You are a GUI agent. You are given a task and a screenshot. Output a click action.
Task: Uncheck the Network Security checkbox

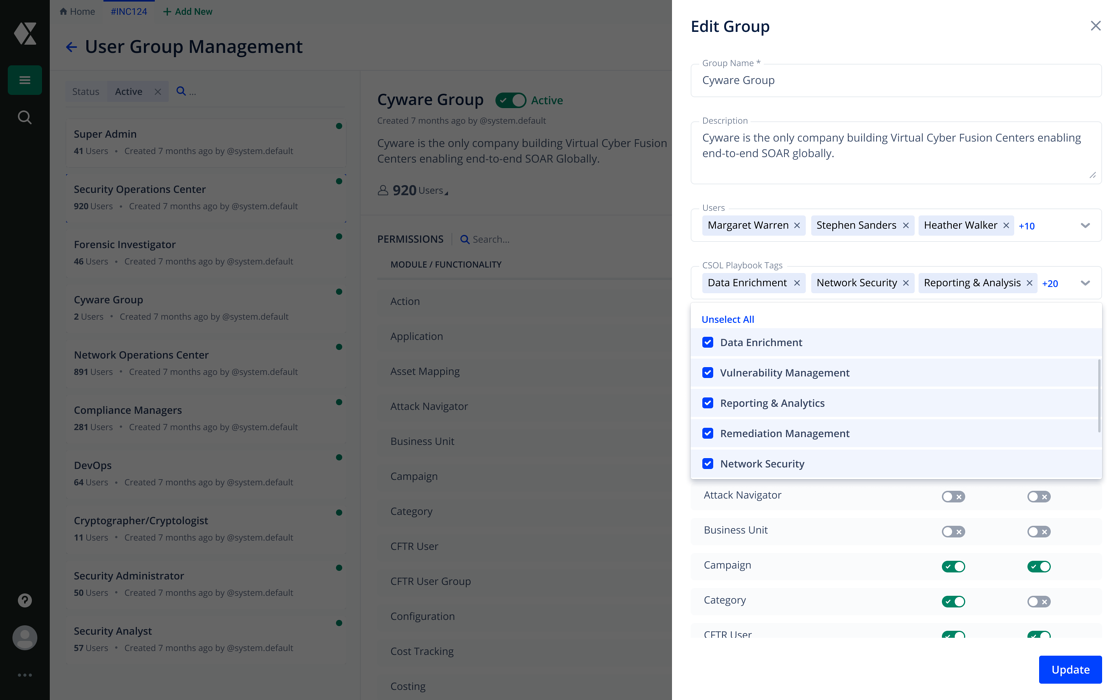coord(708,464)
